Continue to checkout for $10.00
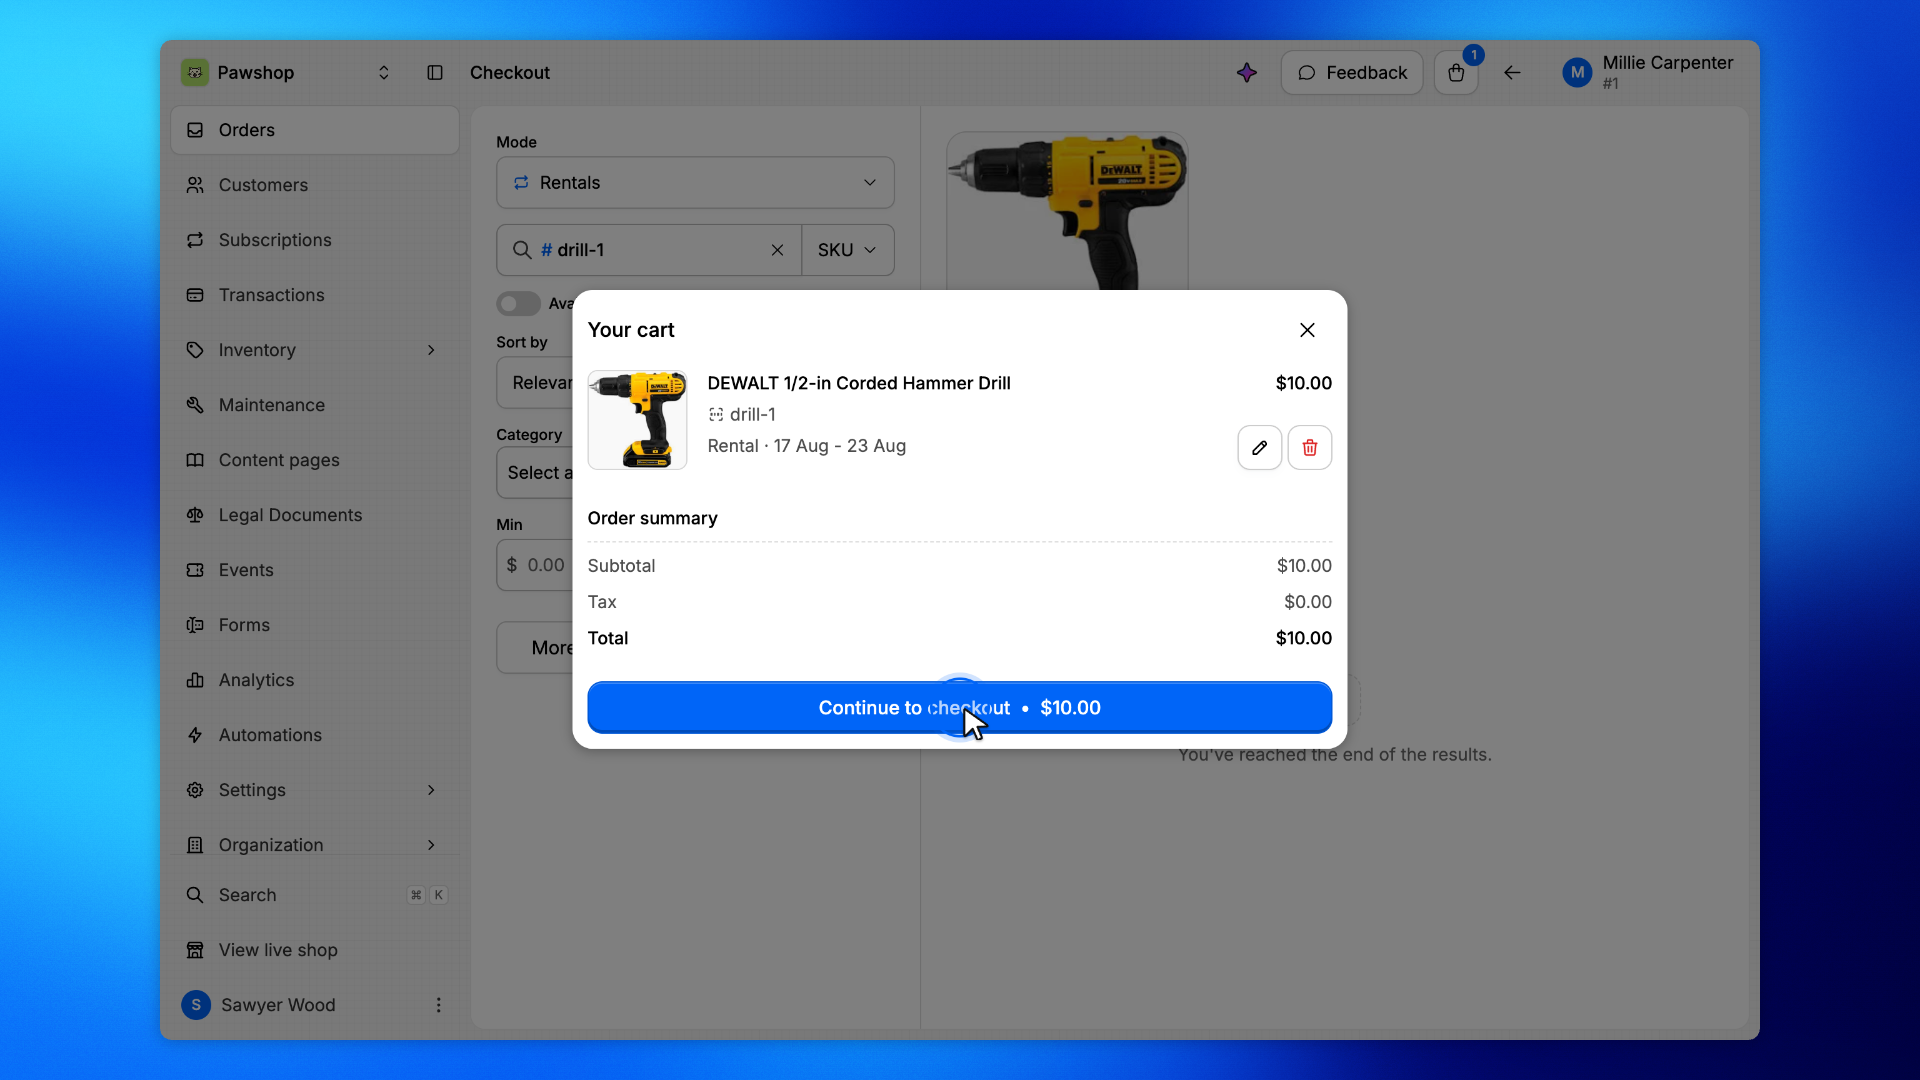Screen dimensions: 1920x1080 [x=959, y=708]
